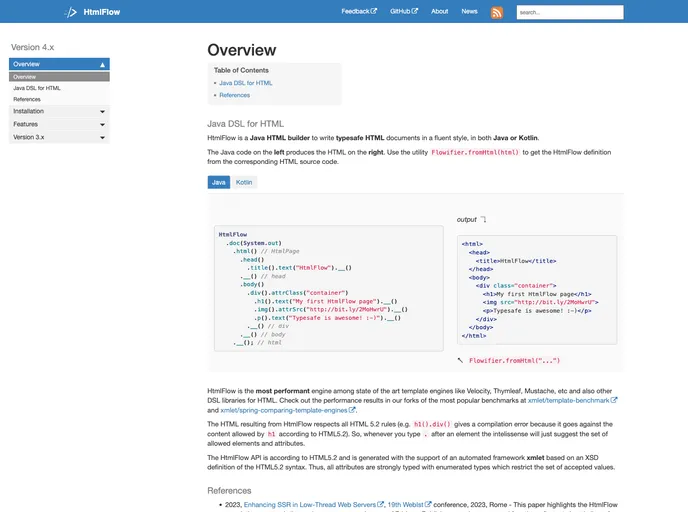Click the external-link icon after template-benchmark

[x=614, y=400]
